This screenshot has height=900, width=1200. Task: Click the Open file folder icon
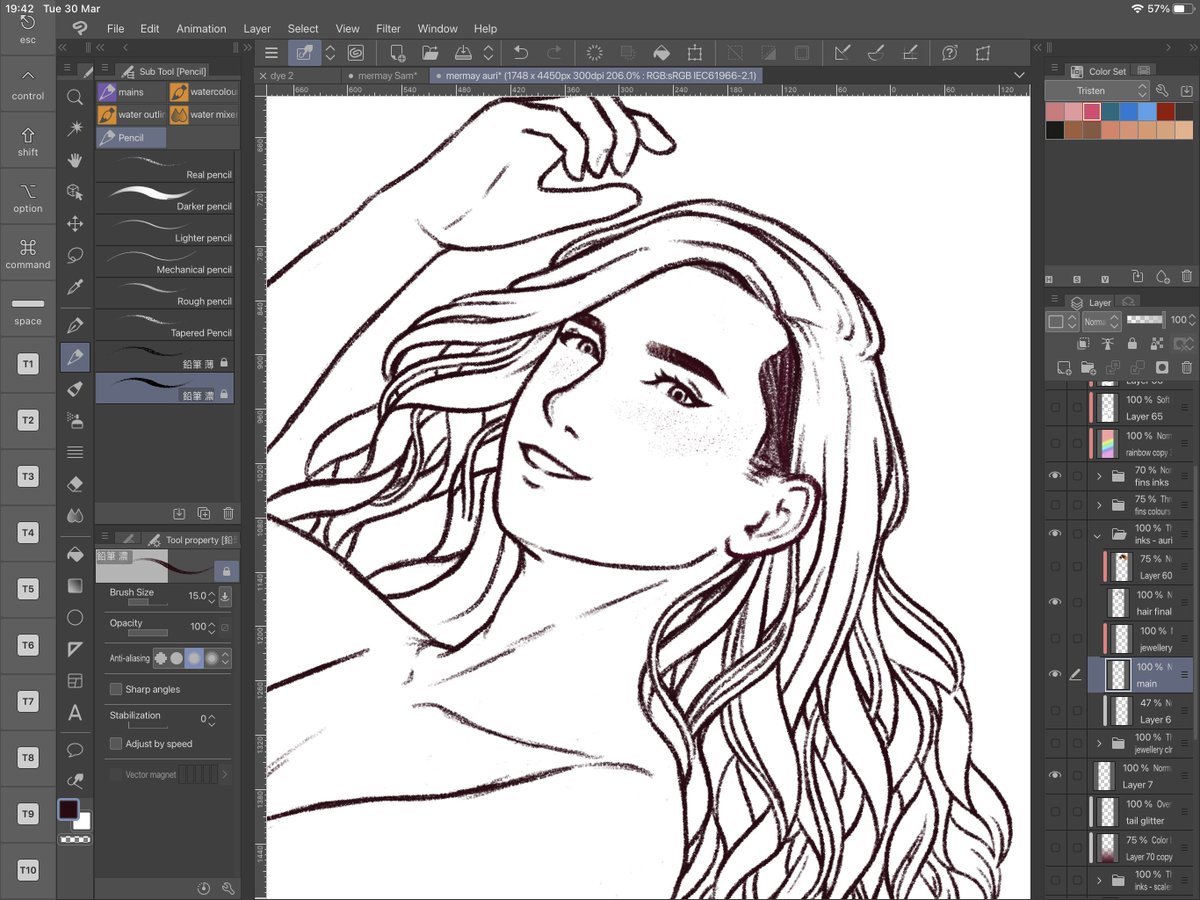coord(430,53)
